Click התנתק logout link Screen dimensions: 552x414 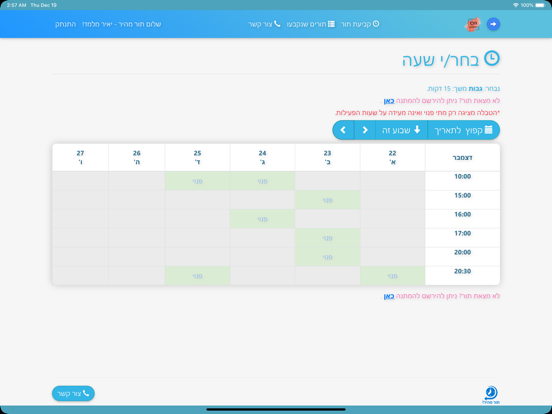tap(65, 24)
